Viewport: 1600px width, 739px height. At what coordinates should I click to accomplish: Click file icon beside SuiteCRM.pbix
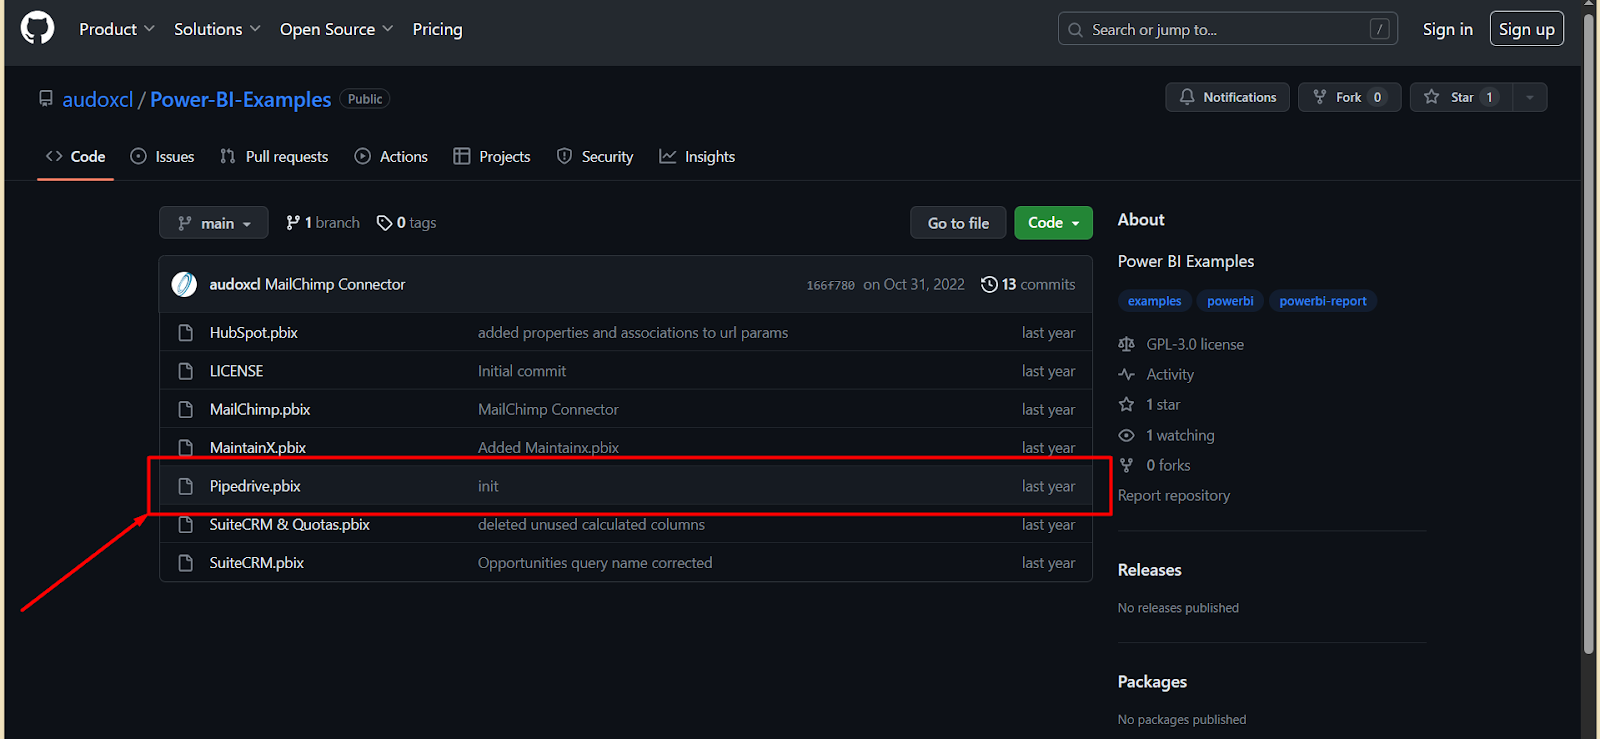185,563
